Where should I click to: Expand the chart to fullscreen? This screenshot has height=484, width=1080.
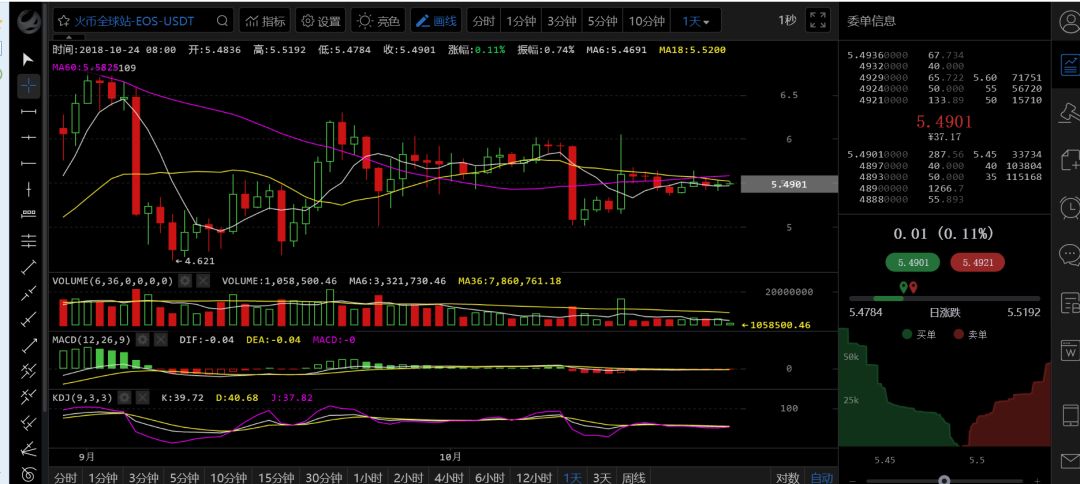coord(818,20)
